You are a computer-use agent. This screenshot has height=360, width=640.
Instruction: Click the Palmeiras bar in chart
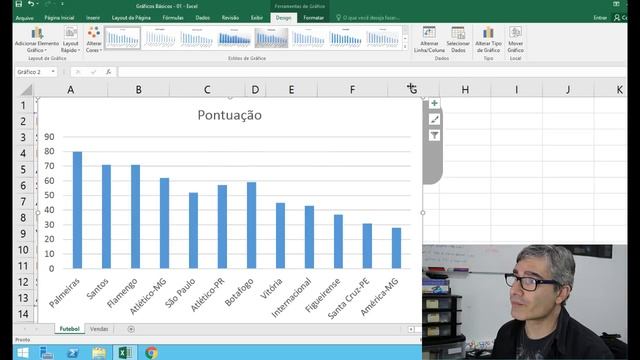pyautogui.click(x=78, y=210)
